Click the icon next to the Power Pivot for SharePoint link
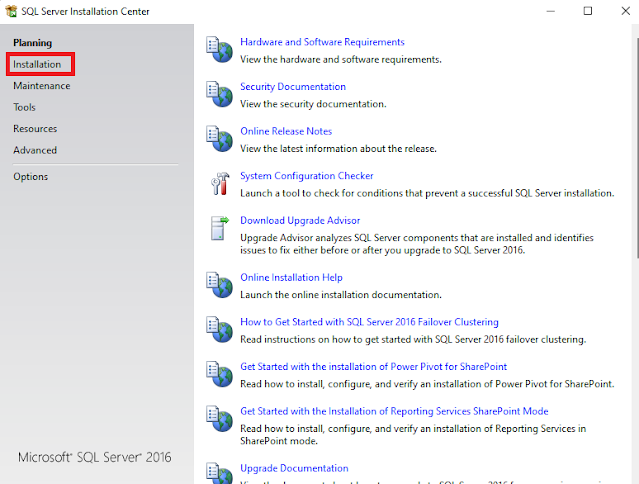Viewport: 639px width, 484px height. click(x=219, y=374)
